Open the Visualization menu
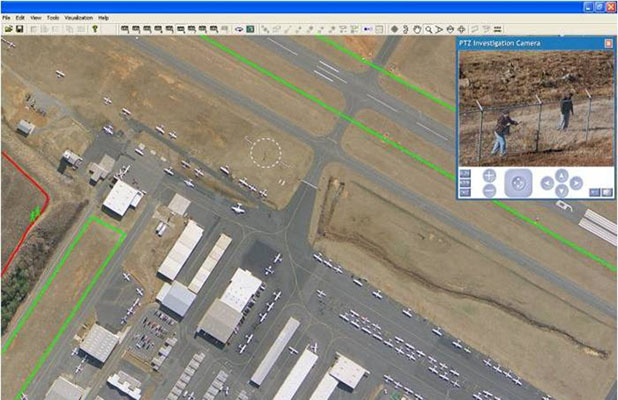Image resolution: width=618 pixels, height=400 pixels. 78,18
